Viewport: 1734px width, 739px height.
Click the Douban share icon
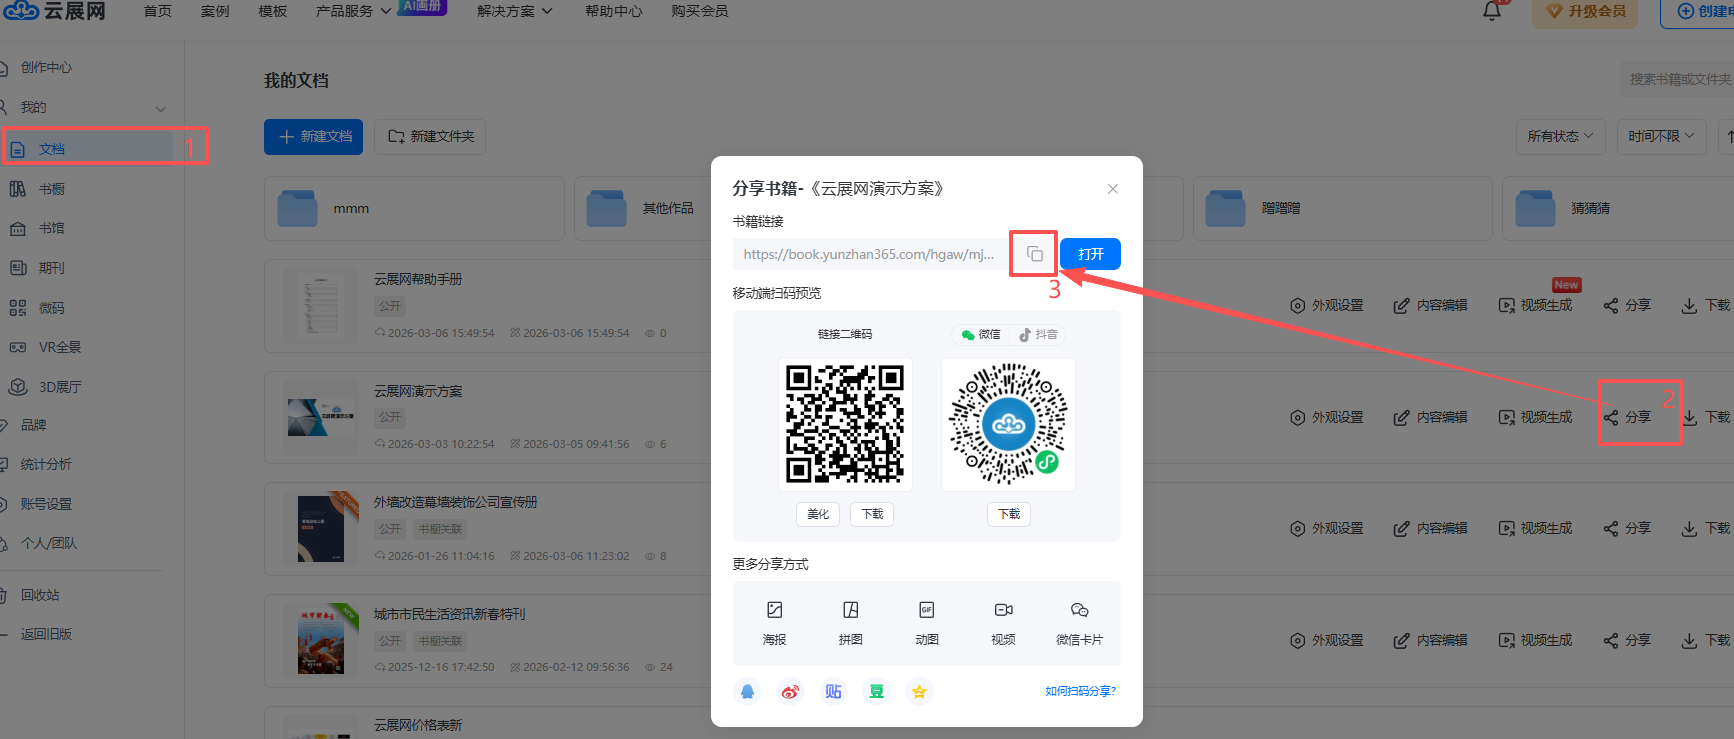point(876,691)
